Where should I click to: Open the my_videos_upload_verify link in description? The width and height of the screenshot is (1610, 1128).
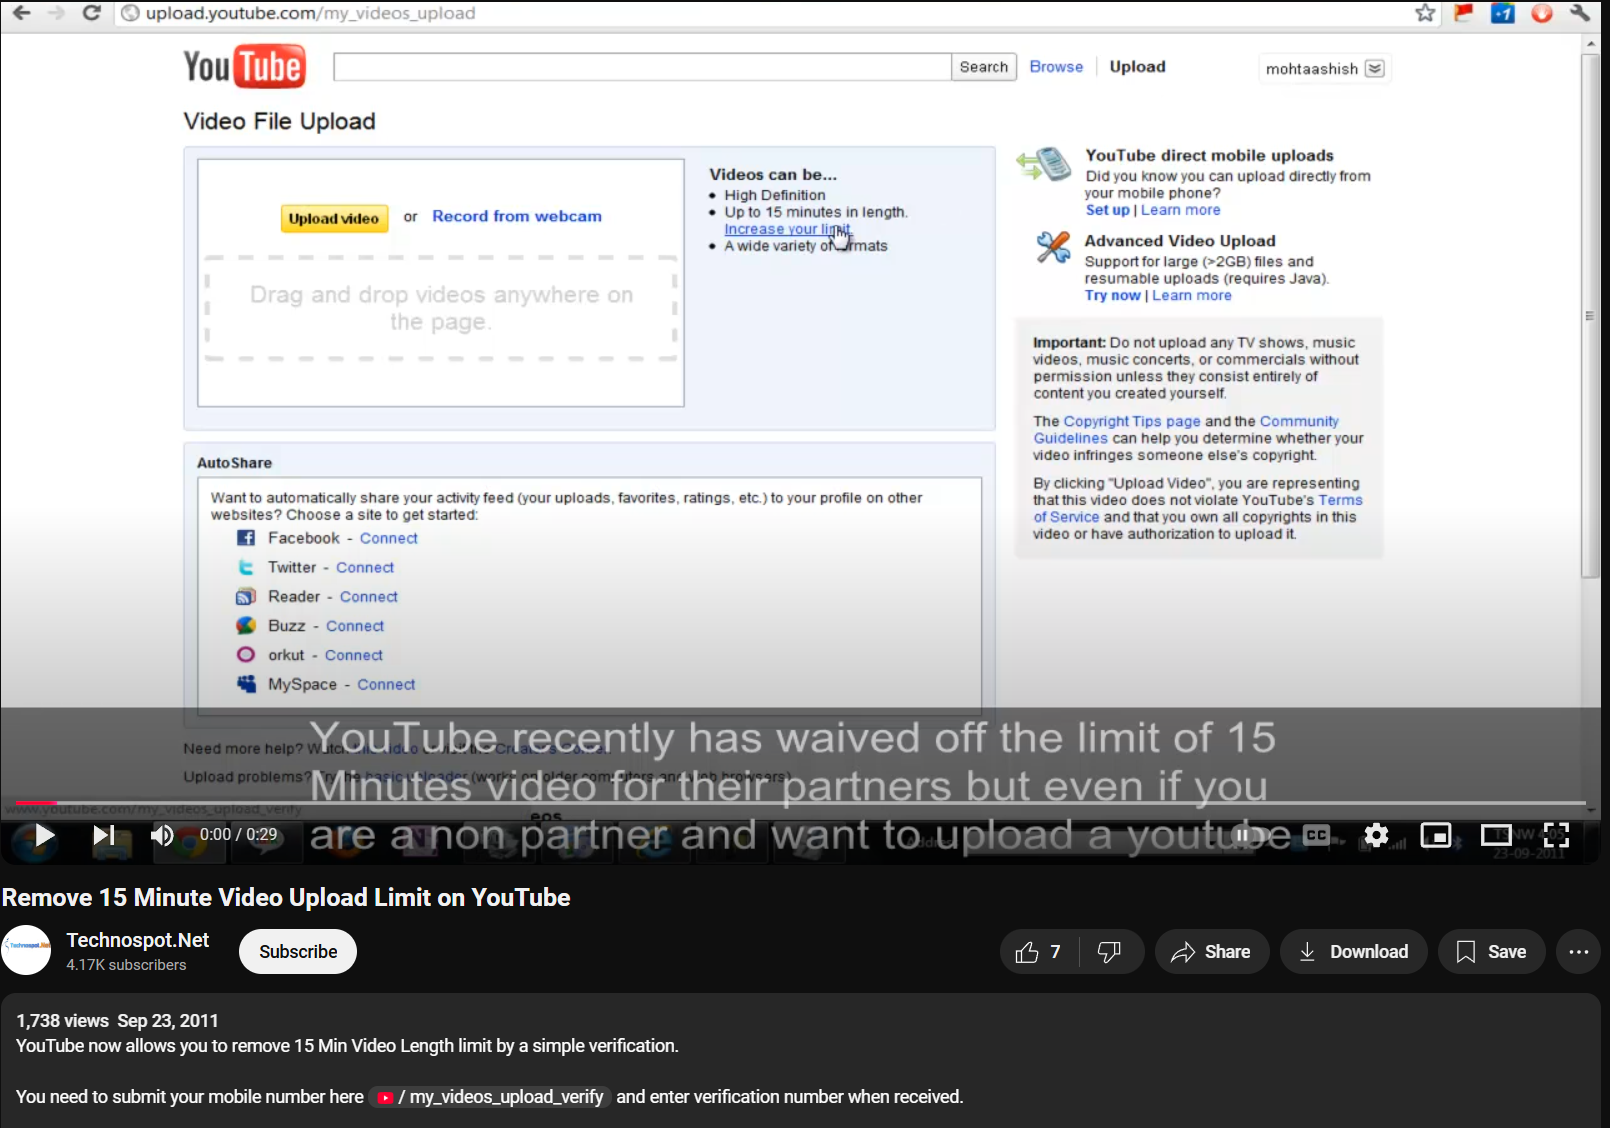pyautogui.click(x=492, y=1097)
